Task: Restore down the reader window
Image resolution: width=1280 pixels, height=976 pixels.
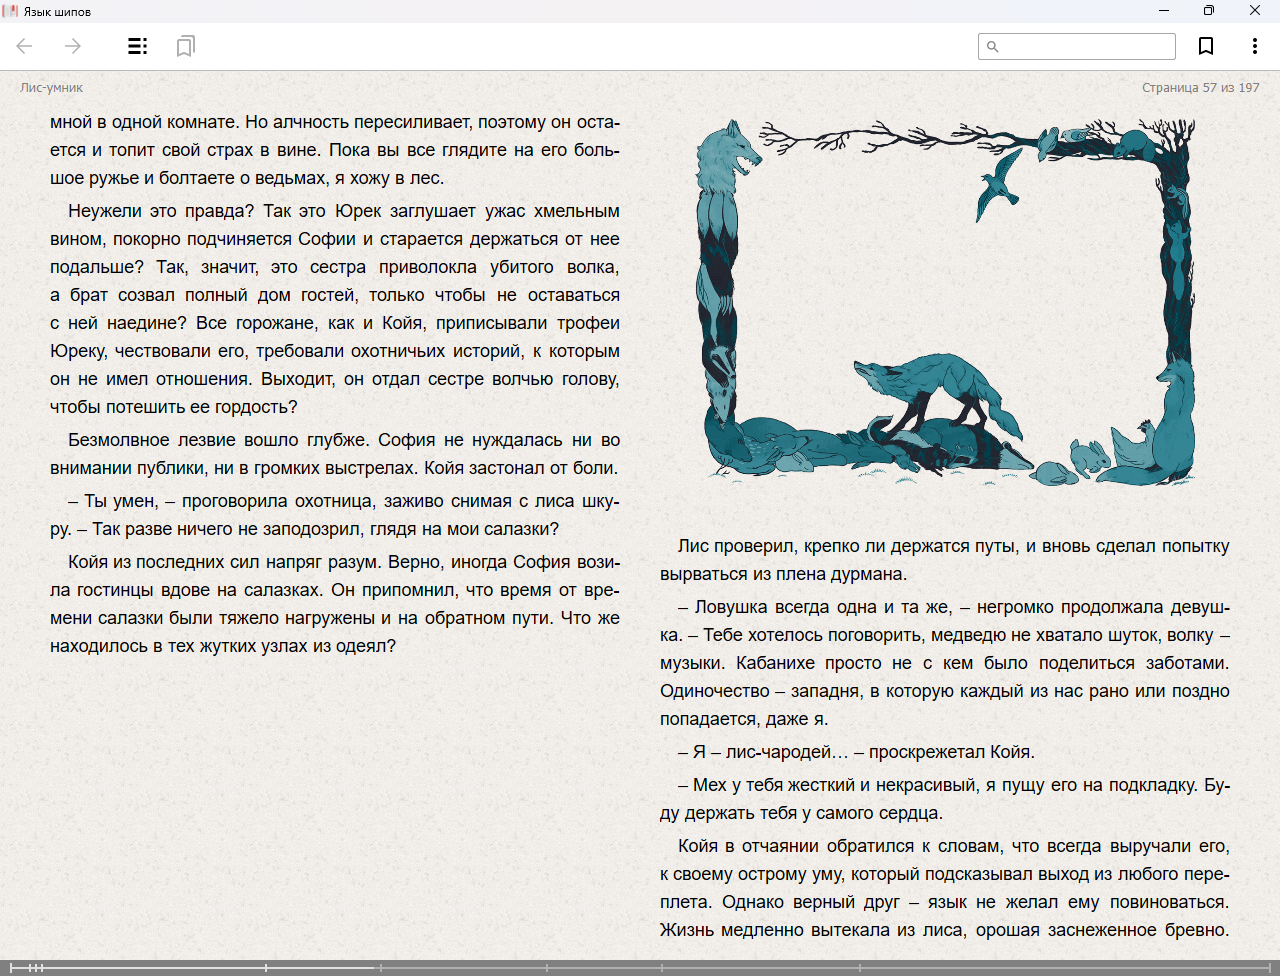Action: point(1209,11)
